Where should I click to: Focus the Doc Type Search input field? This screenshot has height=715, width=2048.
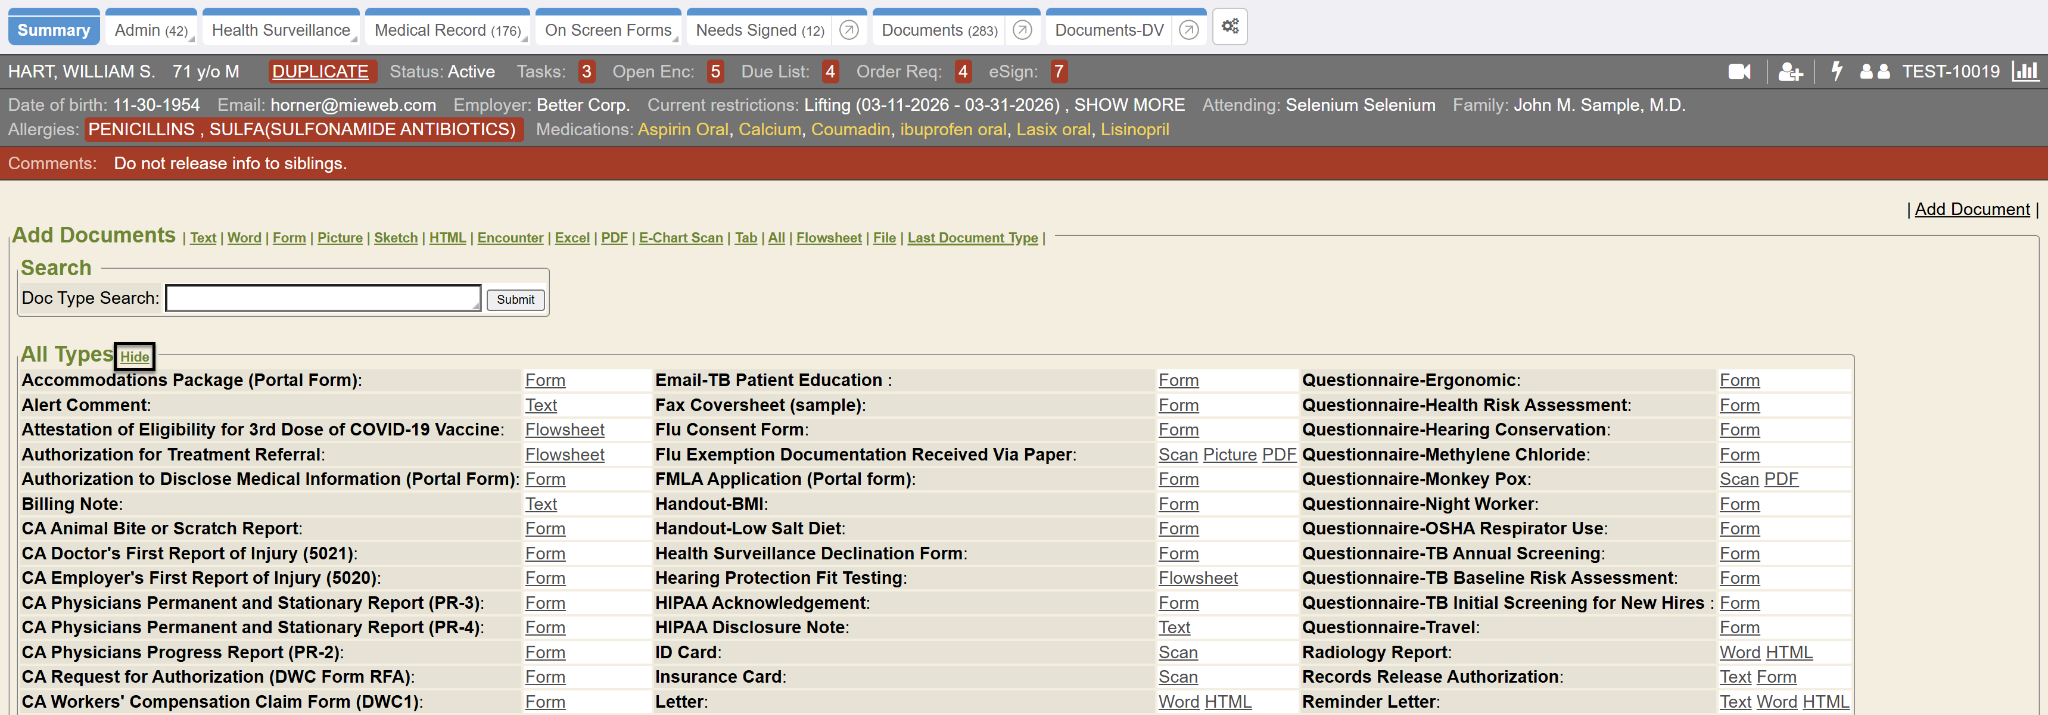tap(322, 298)
